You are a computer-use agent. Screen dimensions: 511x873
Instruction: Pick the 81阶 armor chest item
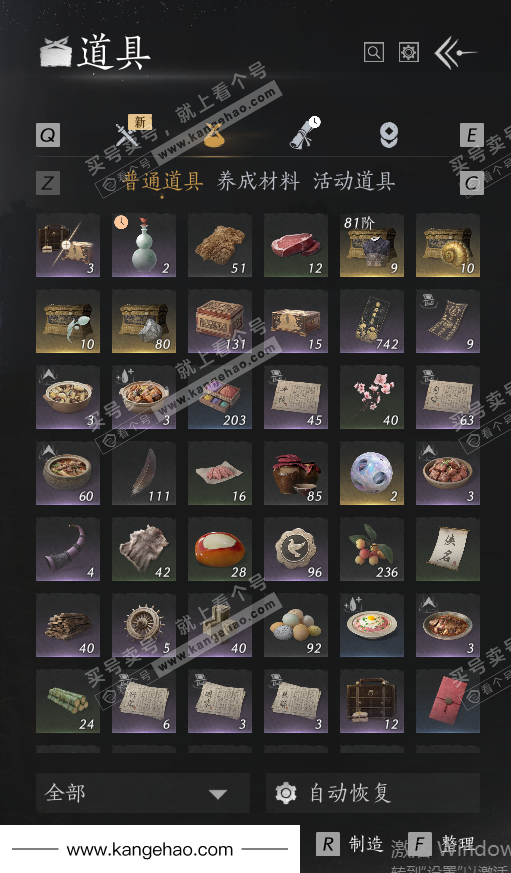372,245
